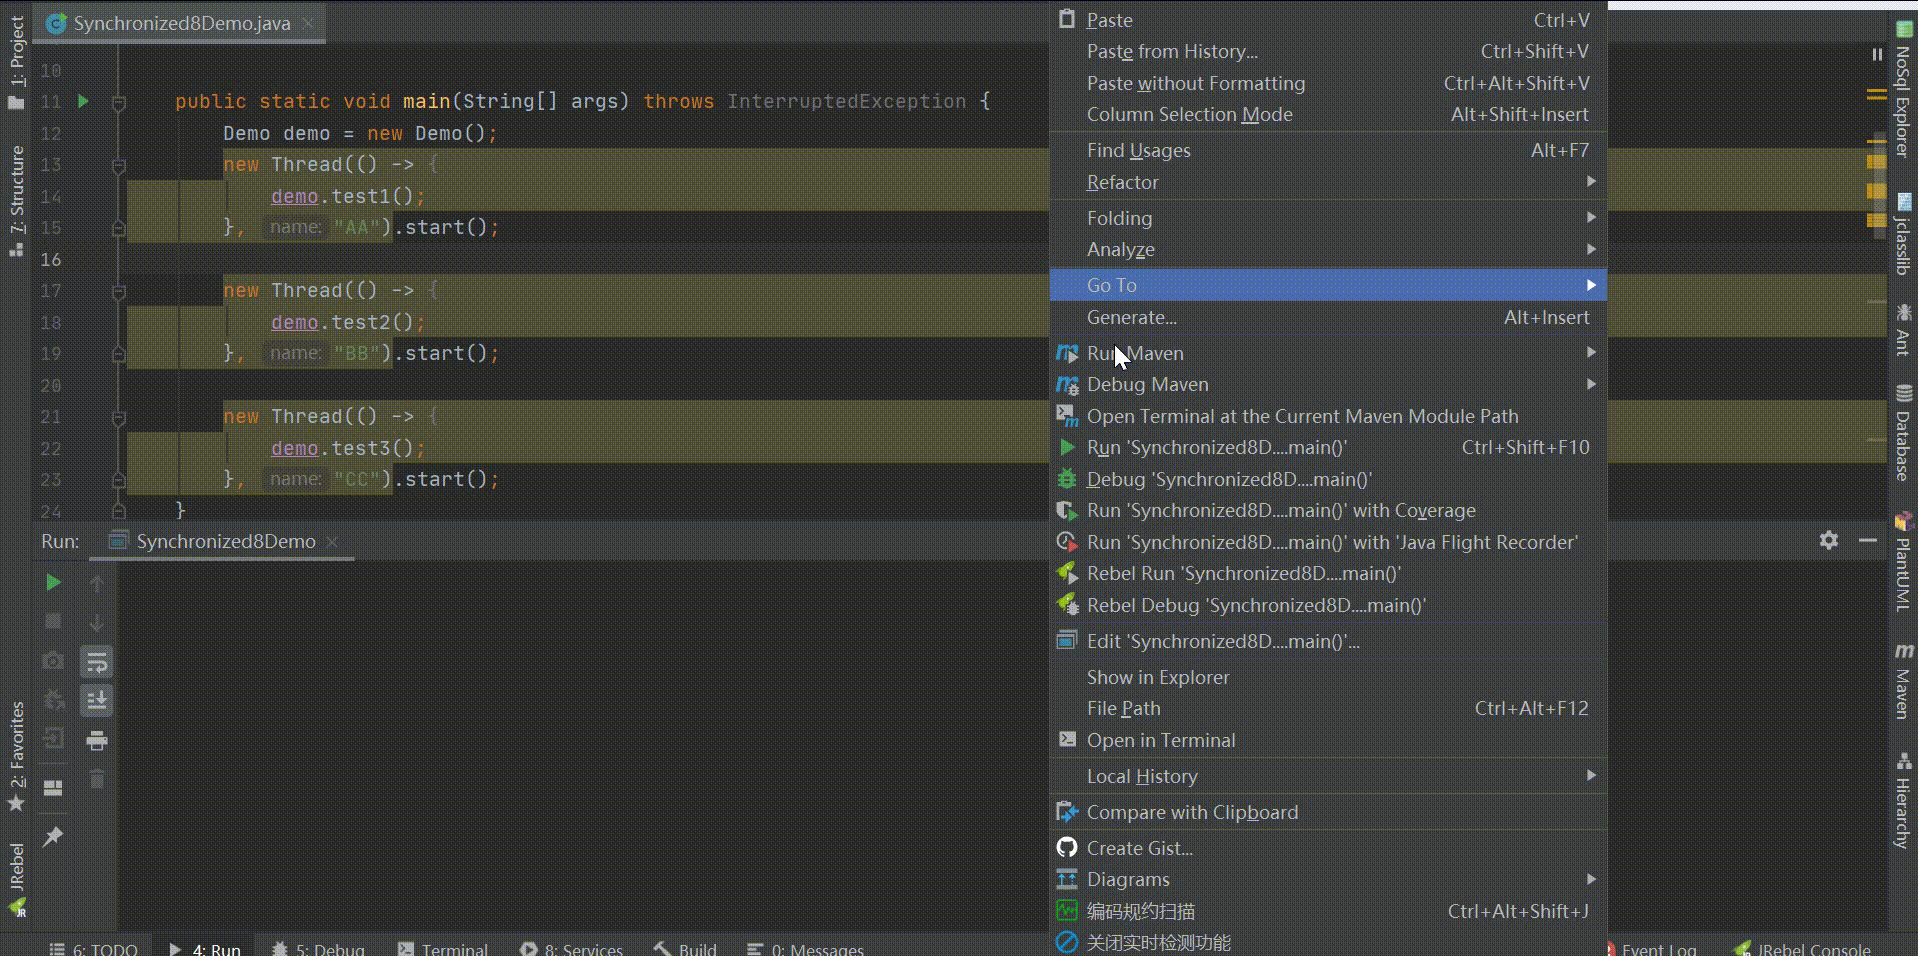Collapse the lambda fold marker on line 17
This screenshot has height=956, width=1918.
tap(118, 290)
